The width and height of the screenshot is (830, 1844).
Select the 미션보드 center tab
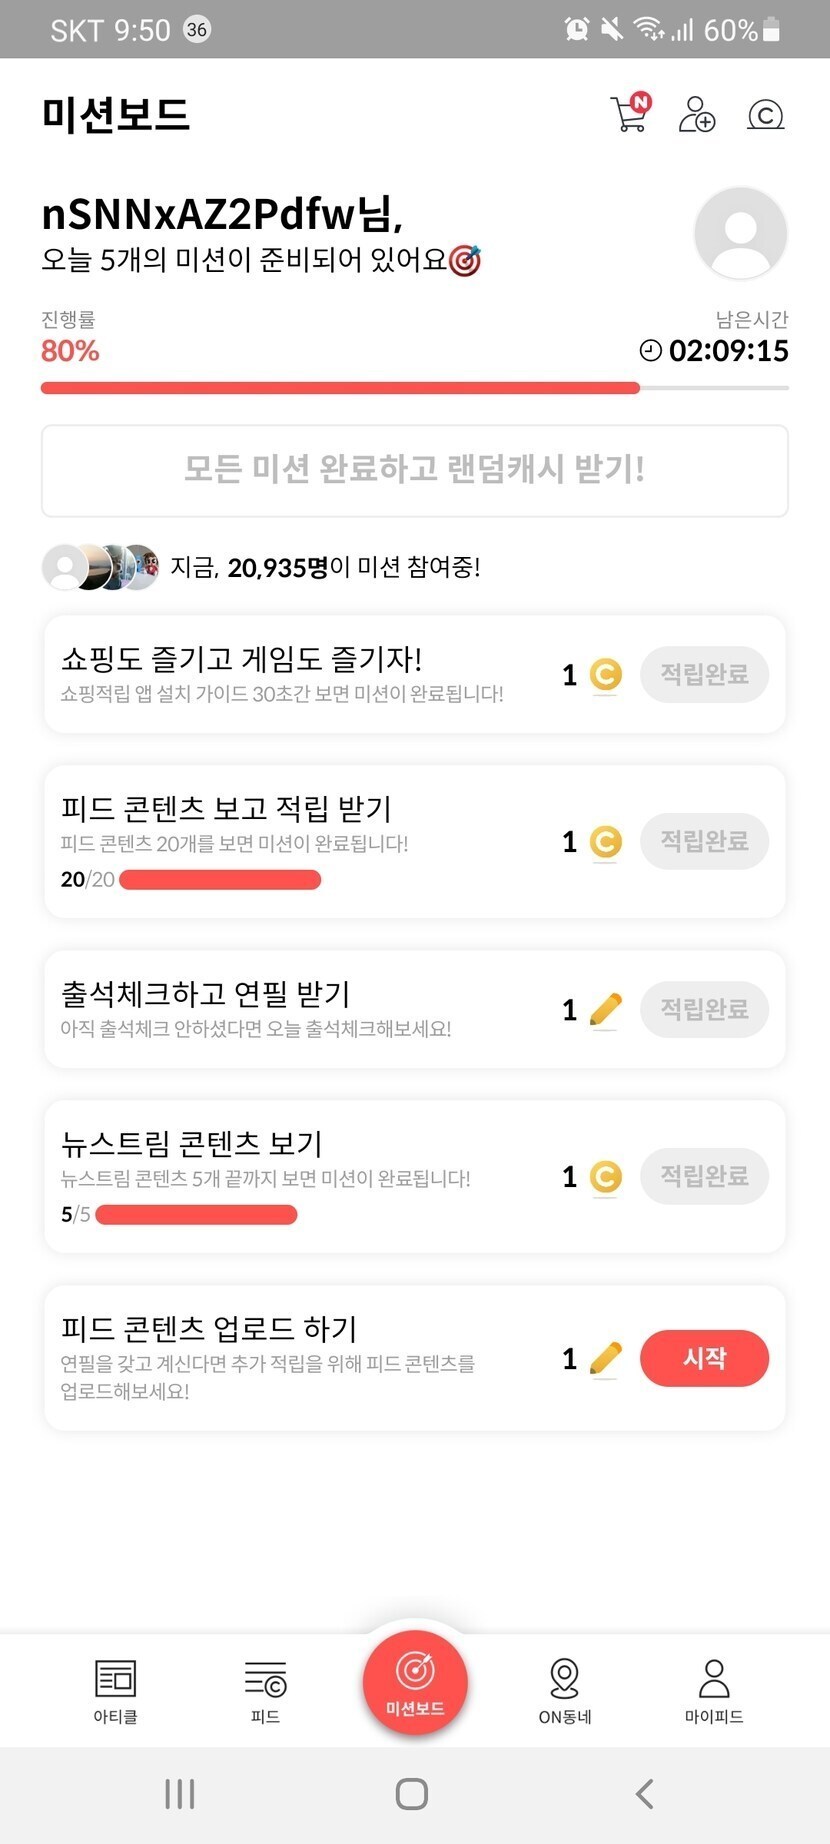pyautogui.click(x=415, y=1682)
